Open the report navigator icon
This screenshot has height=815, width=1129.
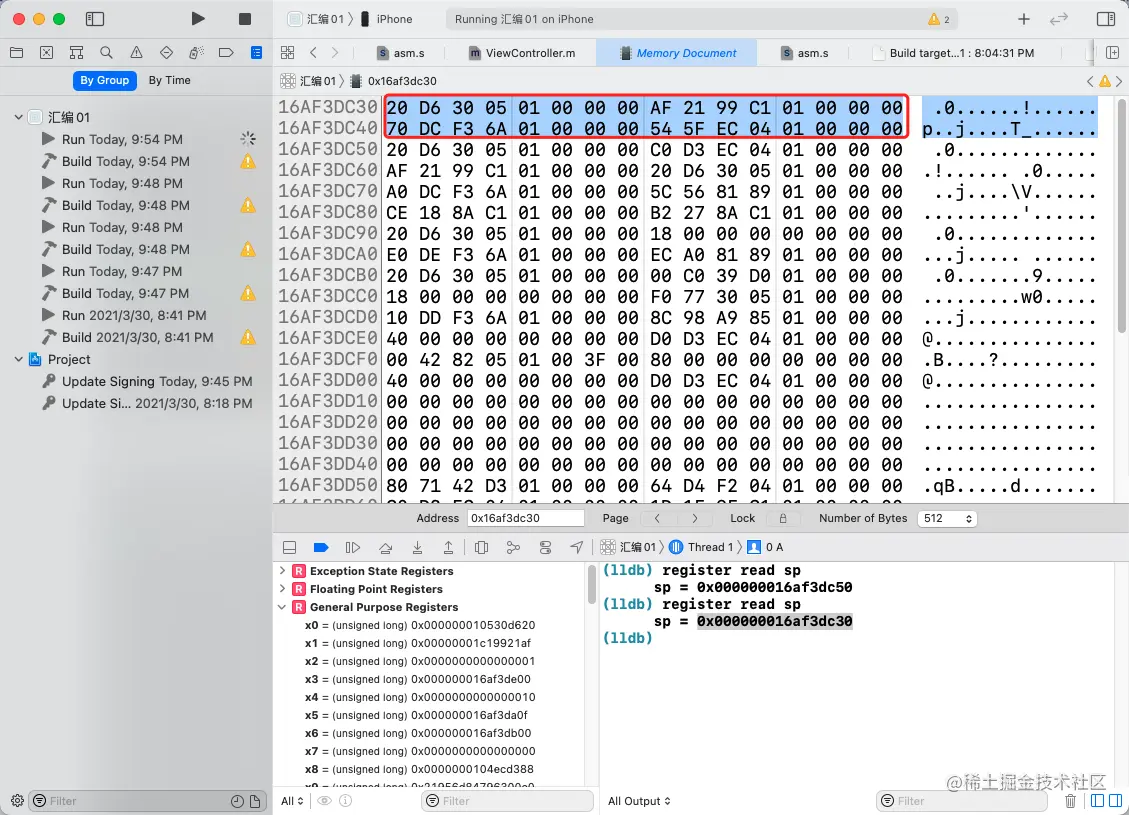[x=256, y=53]
